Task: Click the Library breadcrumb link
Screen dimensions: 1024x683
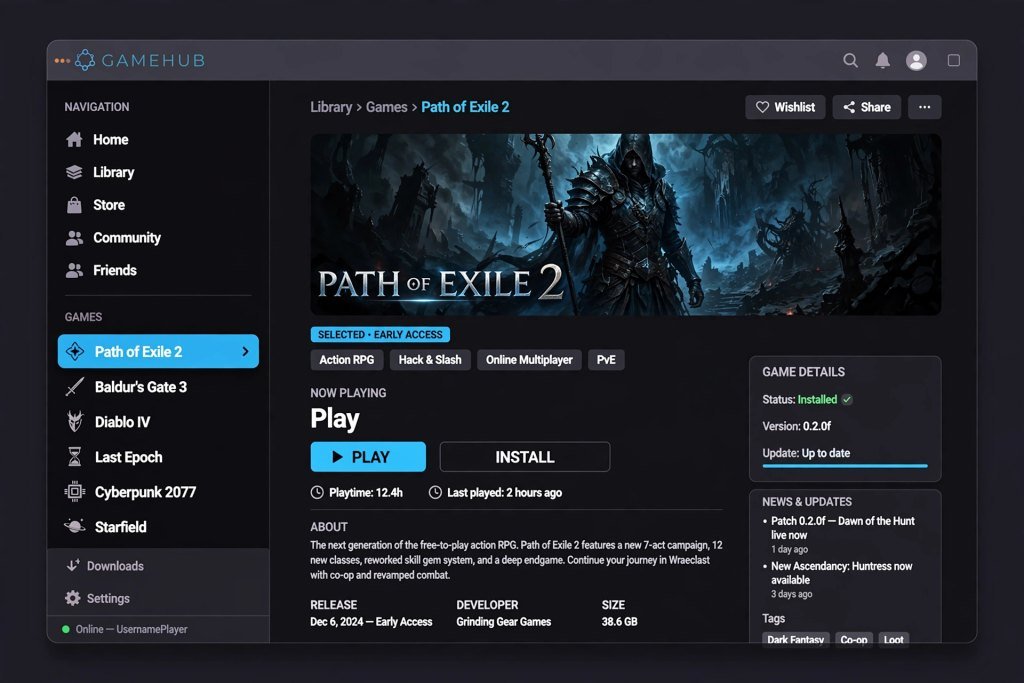Action: (331, 107)
